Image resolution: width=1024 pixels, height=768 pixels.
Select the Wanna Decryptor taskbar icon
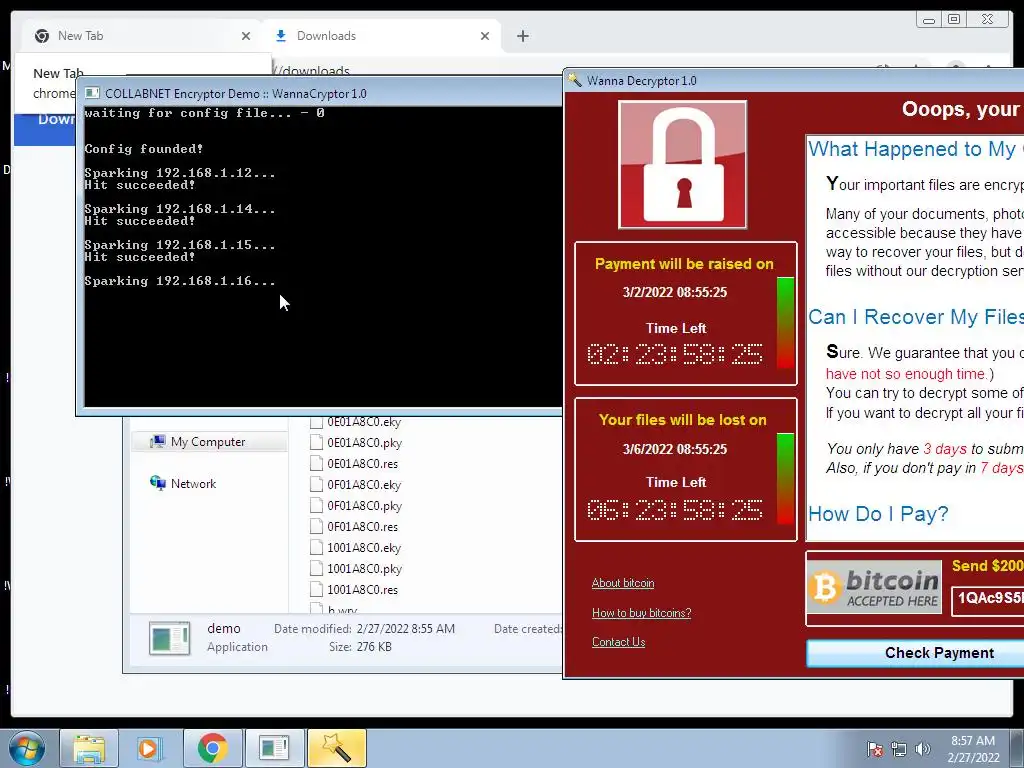pyautogui.click(x=336, y=748)
